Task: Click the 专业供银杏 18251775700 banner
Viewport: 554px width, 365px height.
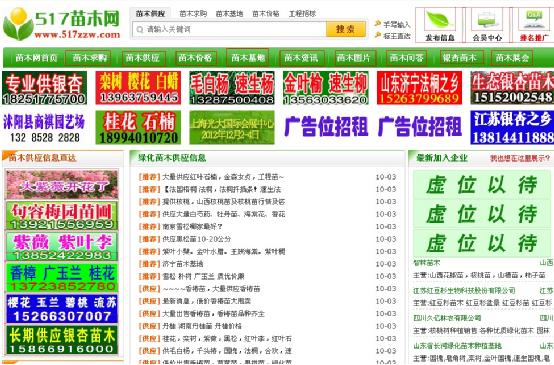Action: (44, 88)
